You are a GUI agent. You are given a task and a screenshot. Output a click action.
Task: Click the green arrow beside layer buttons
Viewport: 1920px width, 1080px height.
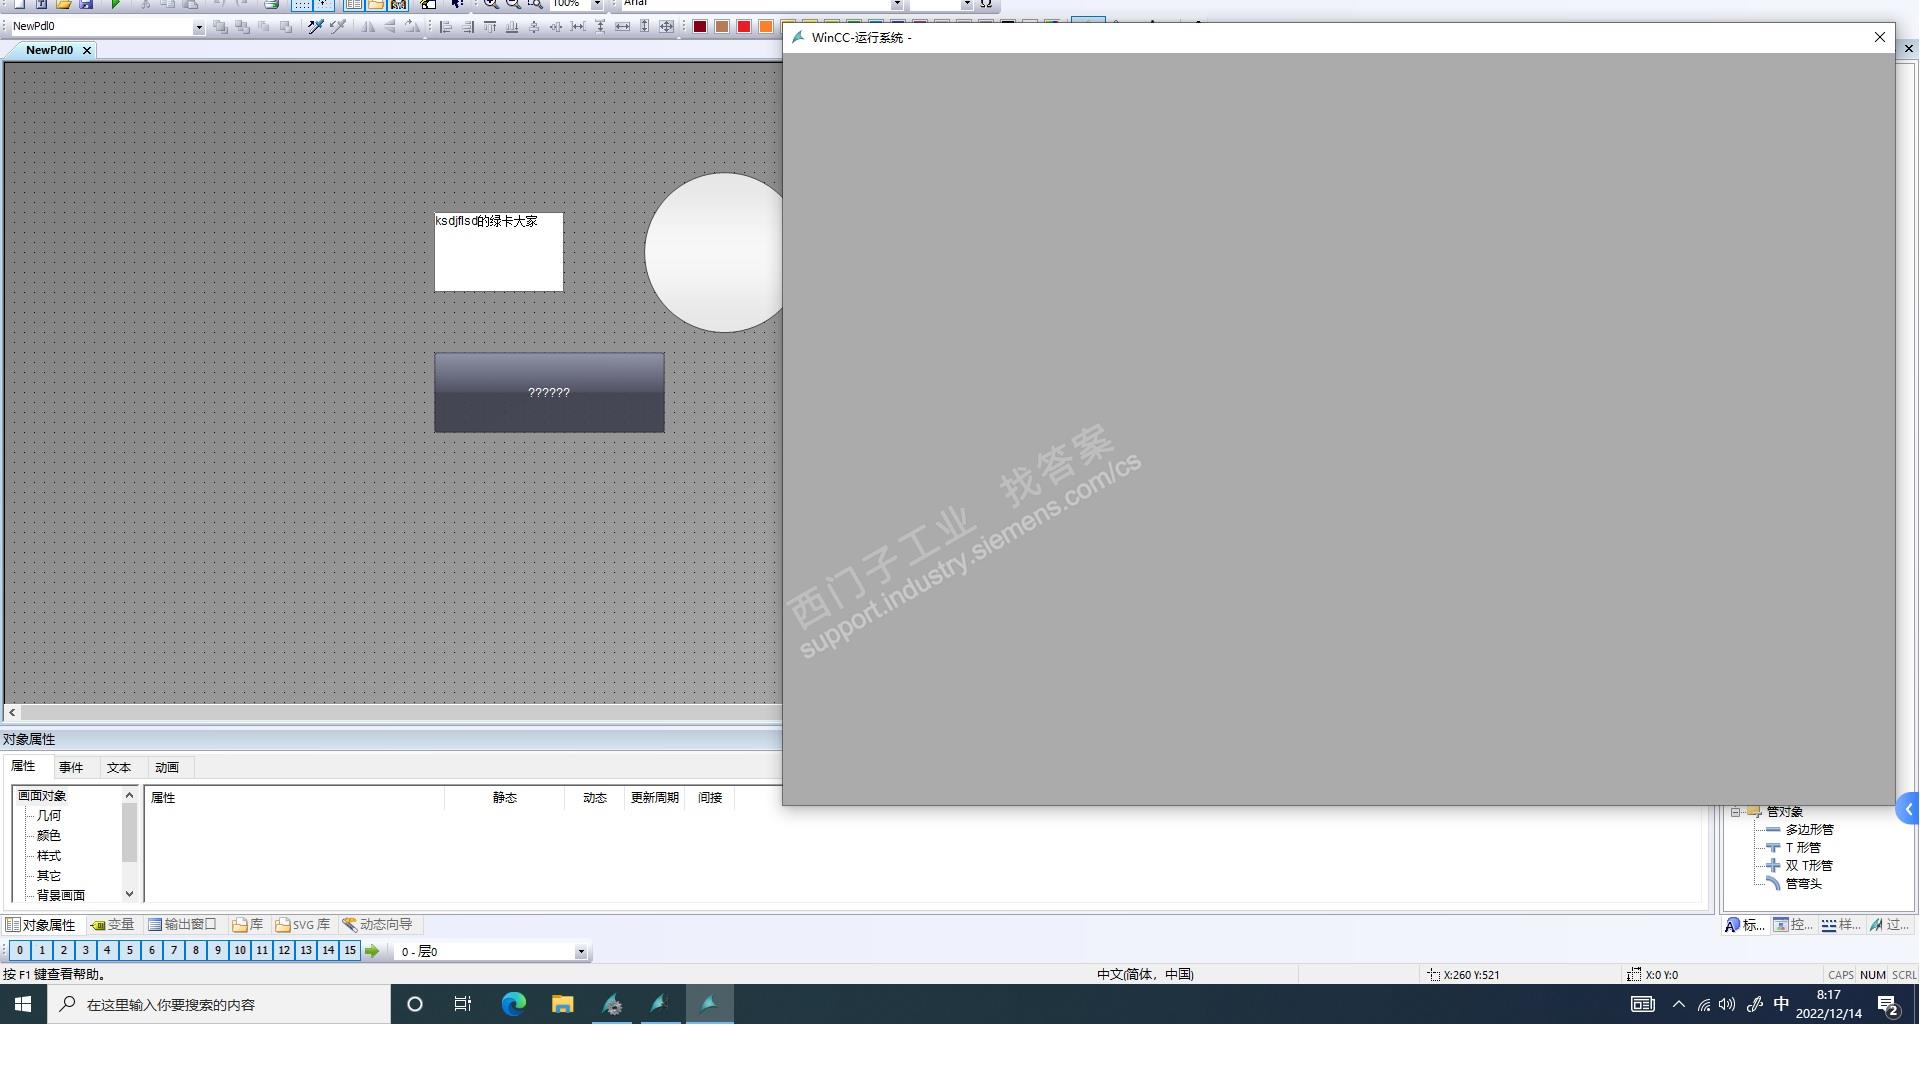[372, 951]
